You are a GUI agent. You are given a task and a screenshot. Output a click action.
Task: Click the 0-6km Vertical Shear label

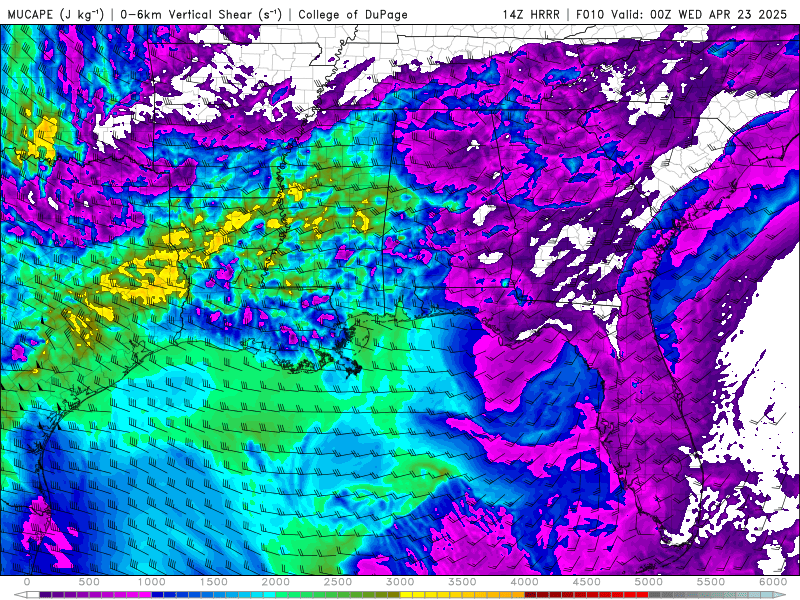click(x=201, y=14)
